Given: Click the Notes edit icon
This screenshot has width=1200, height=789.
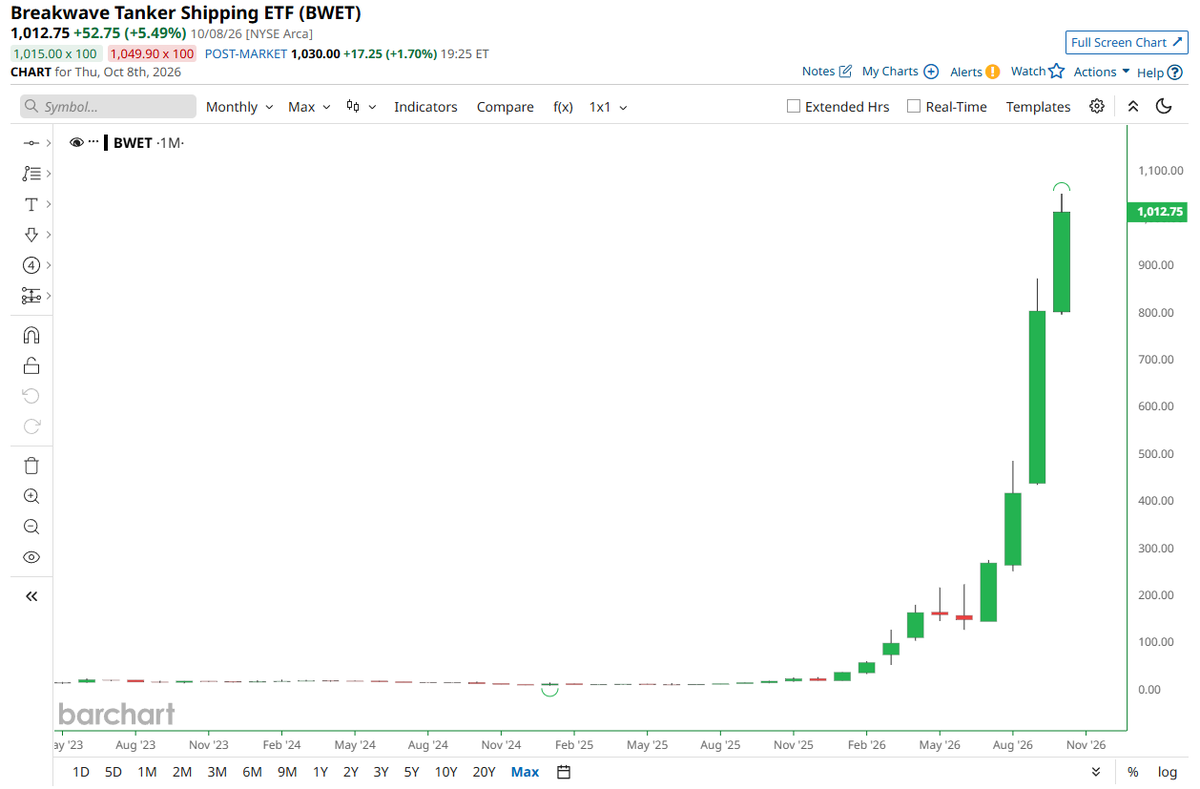Looking at the screenshot, I should pyautogui.click(x=845, y=71).
